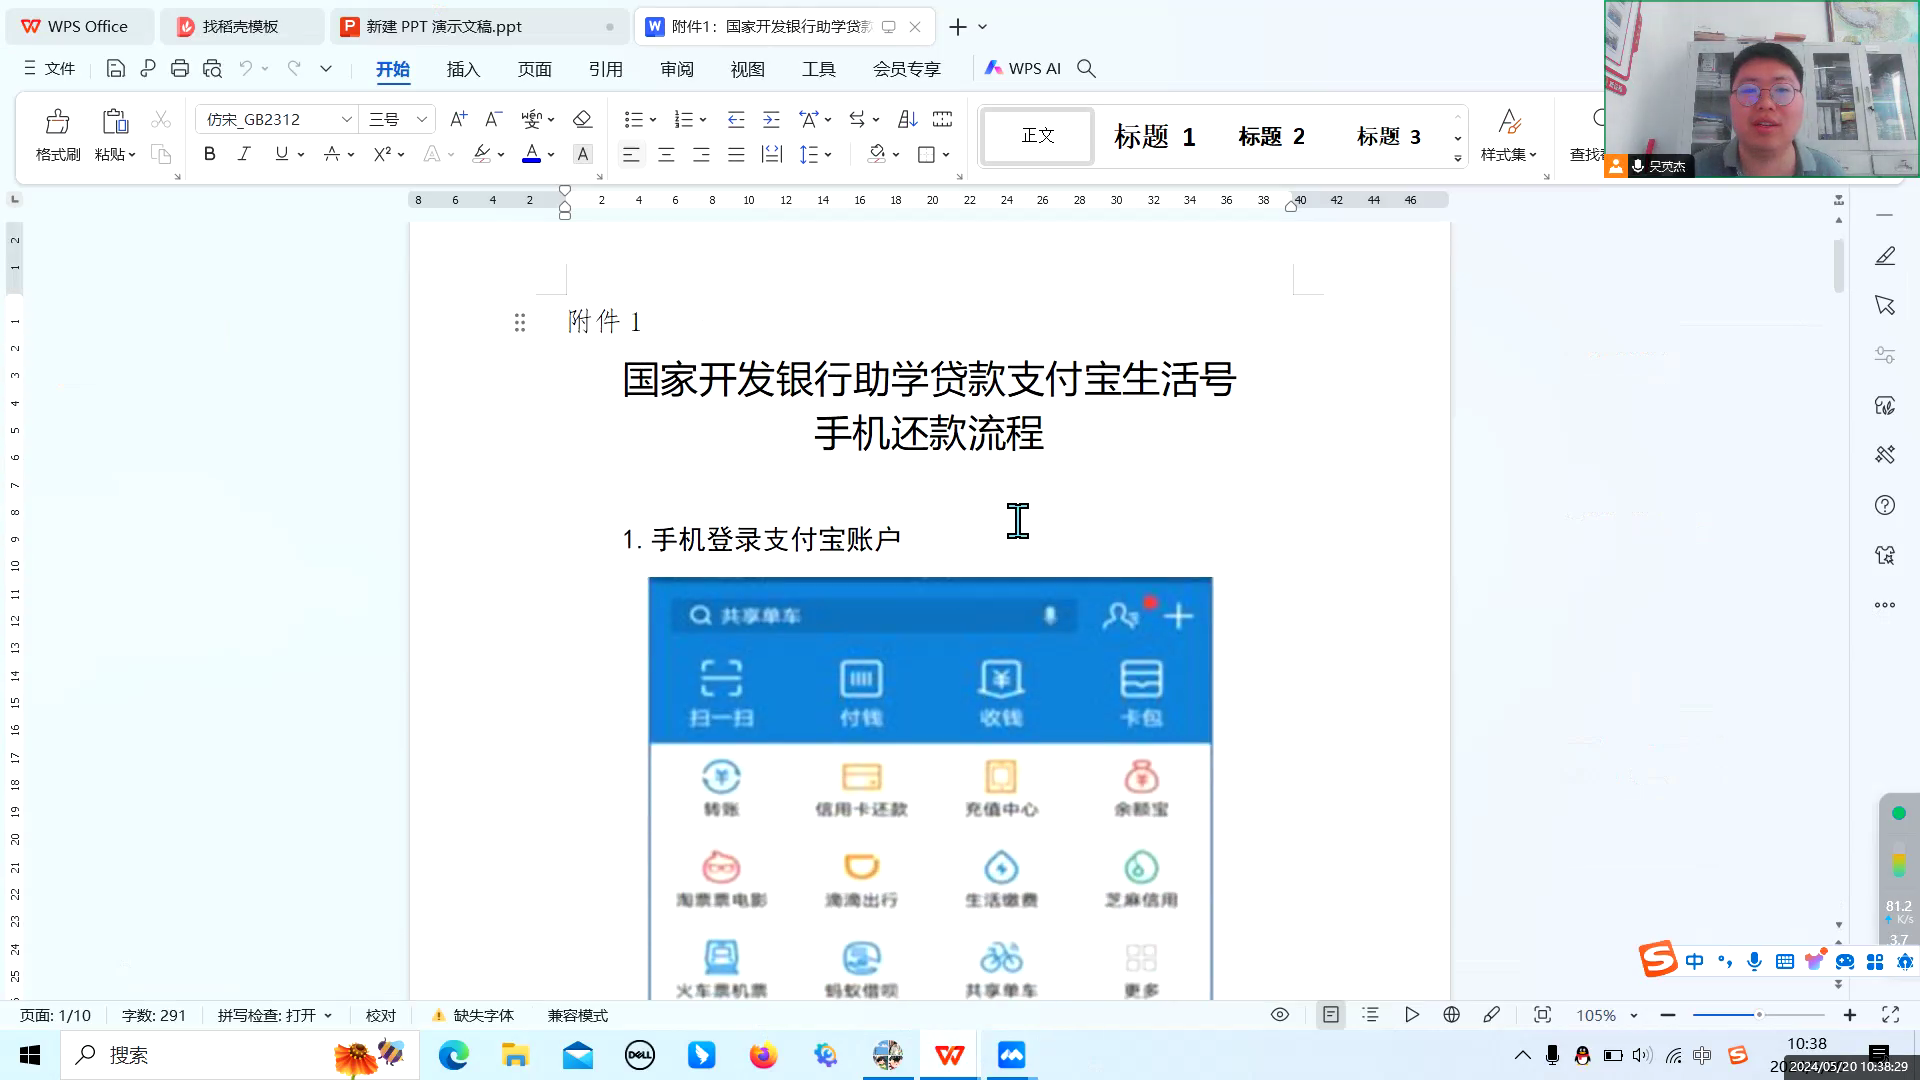Click the print icon in quick toolbar
This screenshot has width=1920, height=1080.
[x=180, y=68]
